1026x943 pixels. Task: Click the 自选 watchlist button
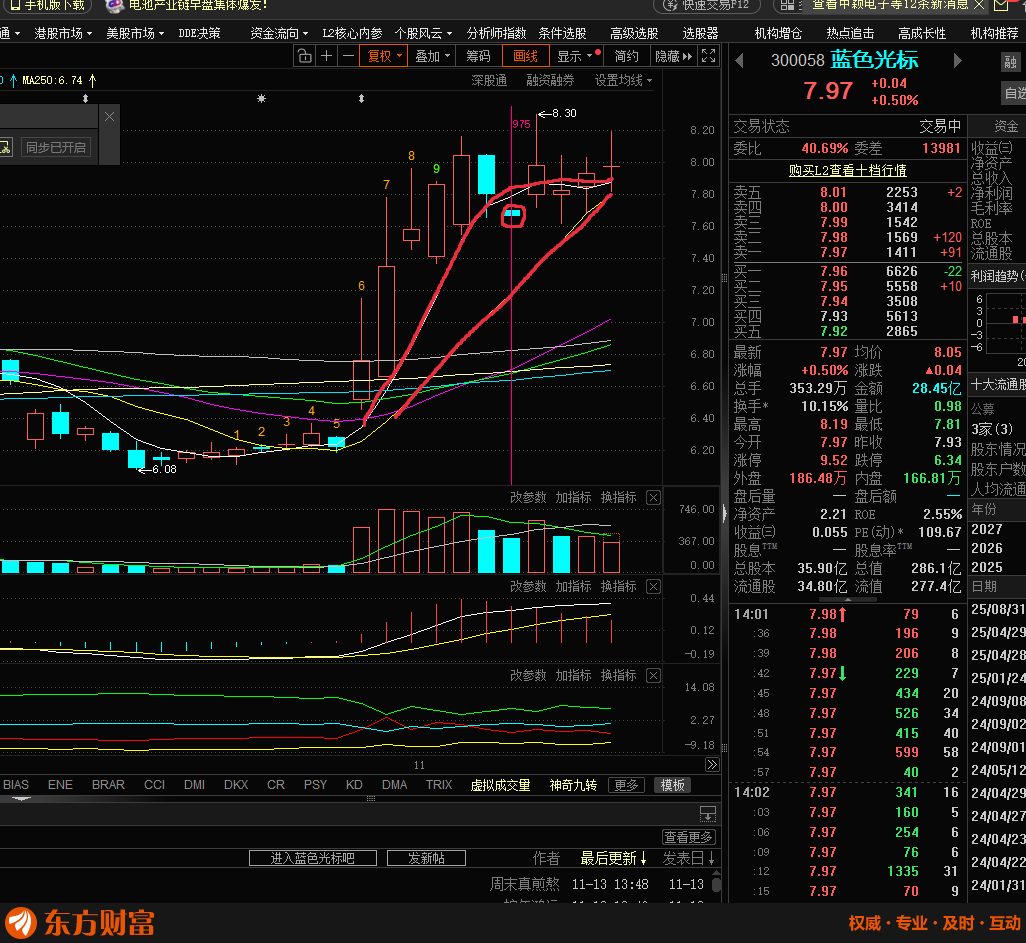[x=1015, y=94]
